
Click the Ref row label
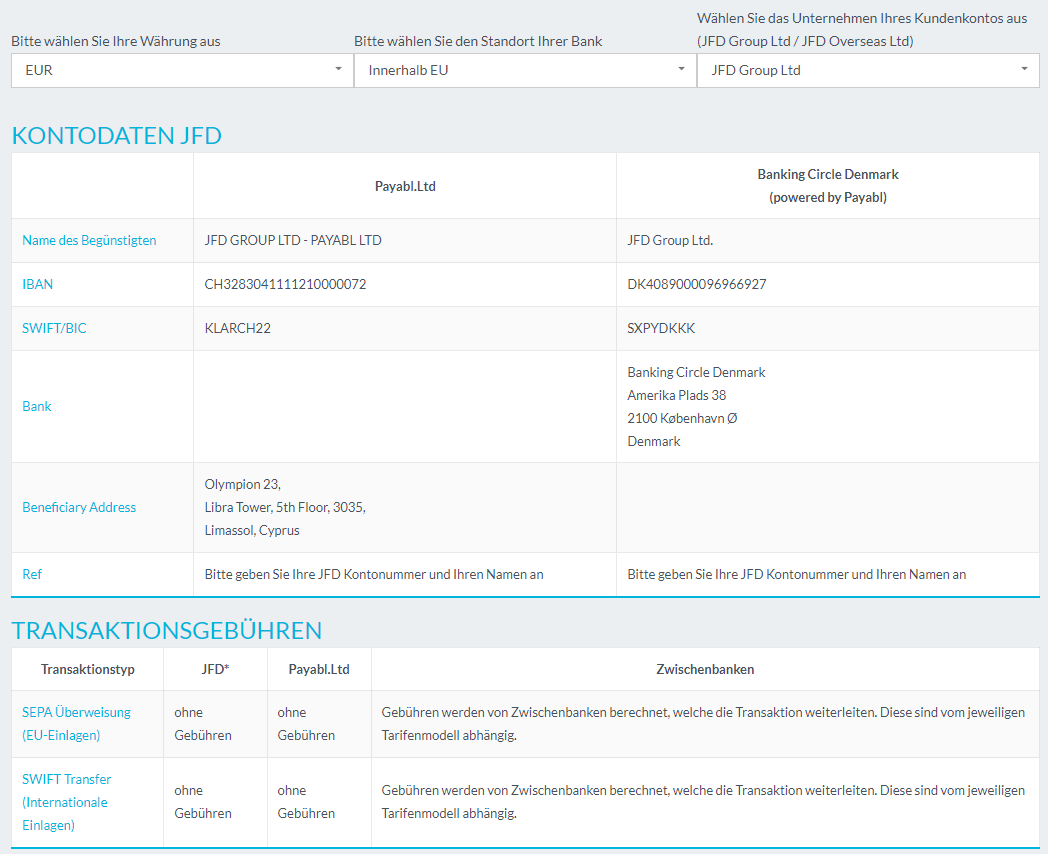click(32, 574)
